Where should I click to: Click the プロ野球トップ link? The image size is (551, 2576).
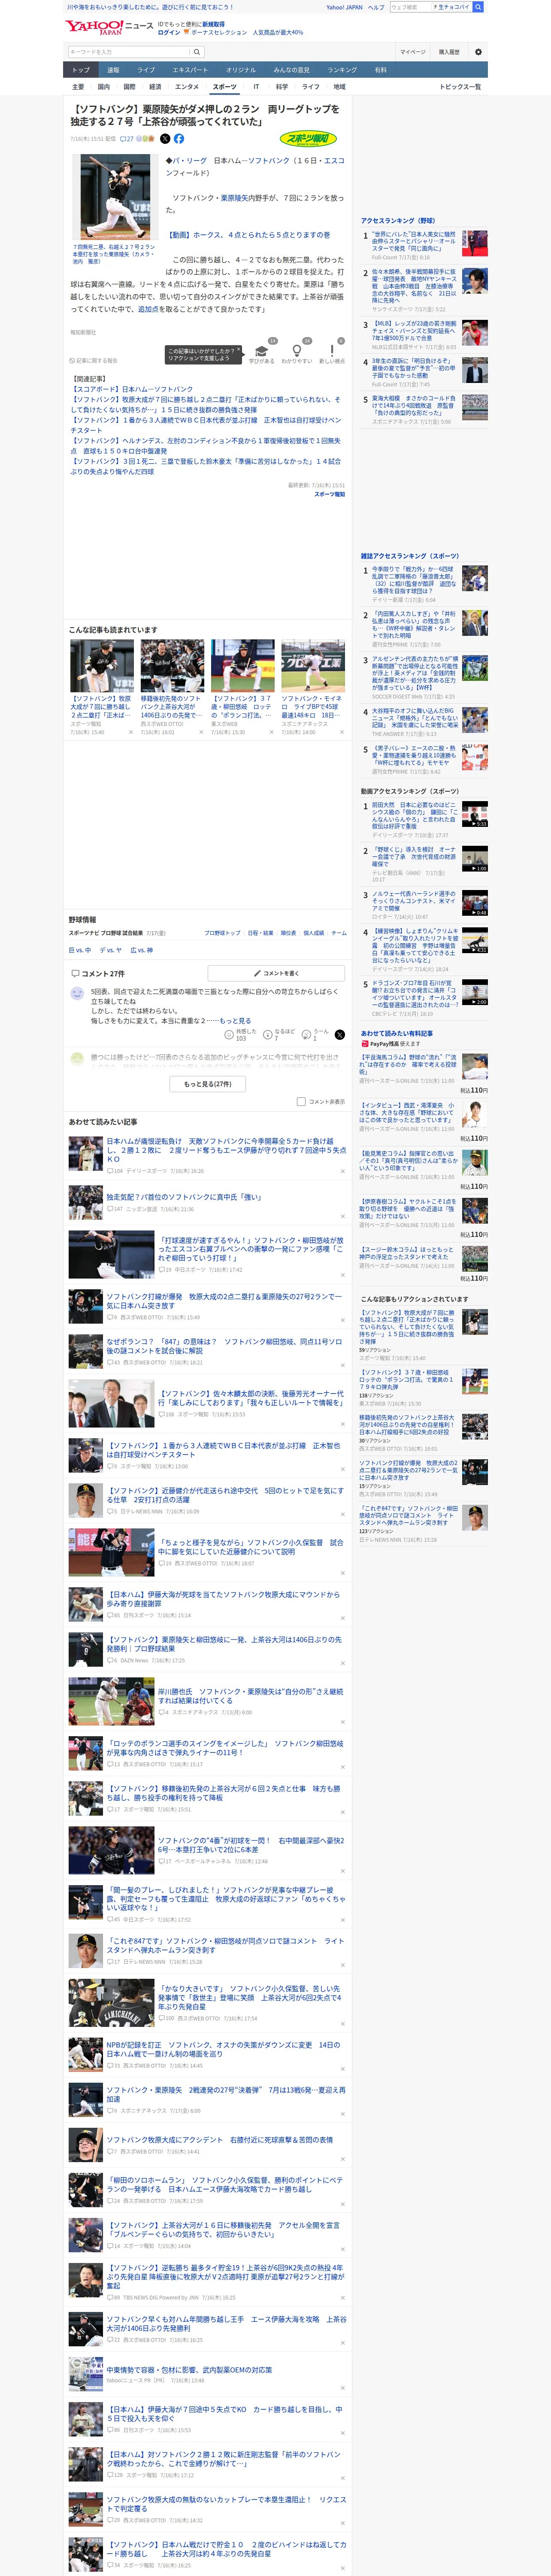click(222, 933)
